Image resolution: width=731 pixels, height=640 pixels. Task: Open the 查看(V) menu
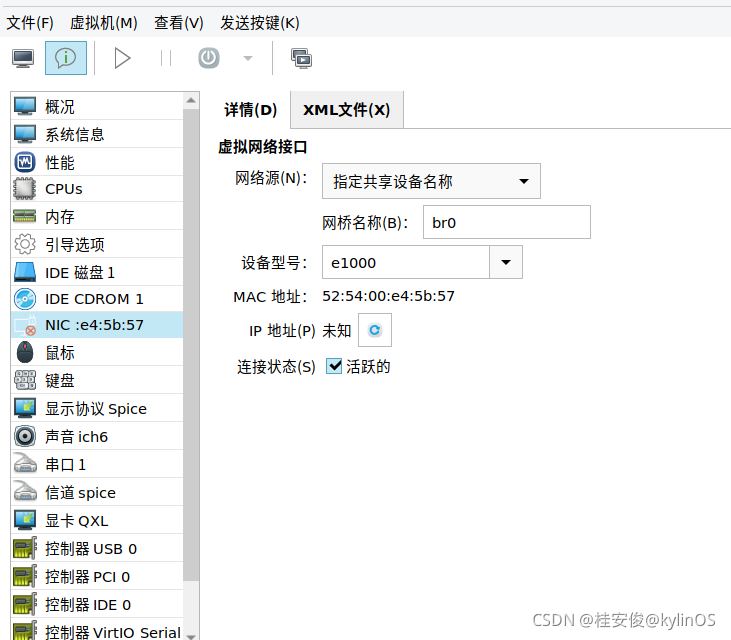pos(179,22)
